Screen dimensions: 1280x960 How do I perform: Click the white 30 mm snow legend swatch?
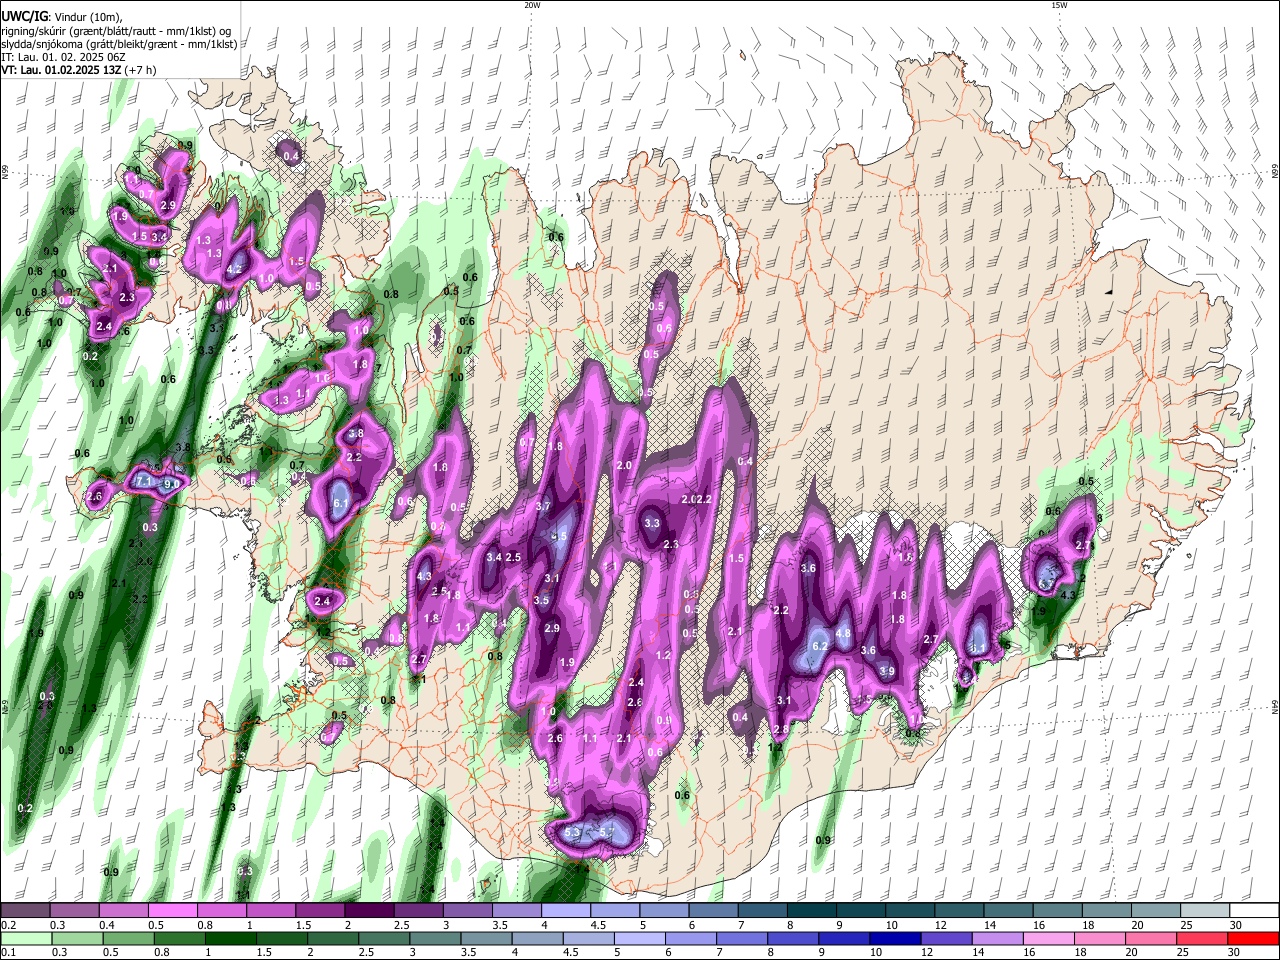coord(1255,911)
